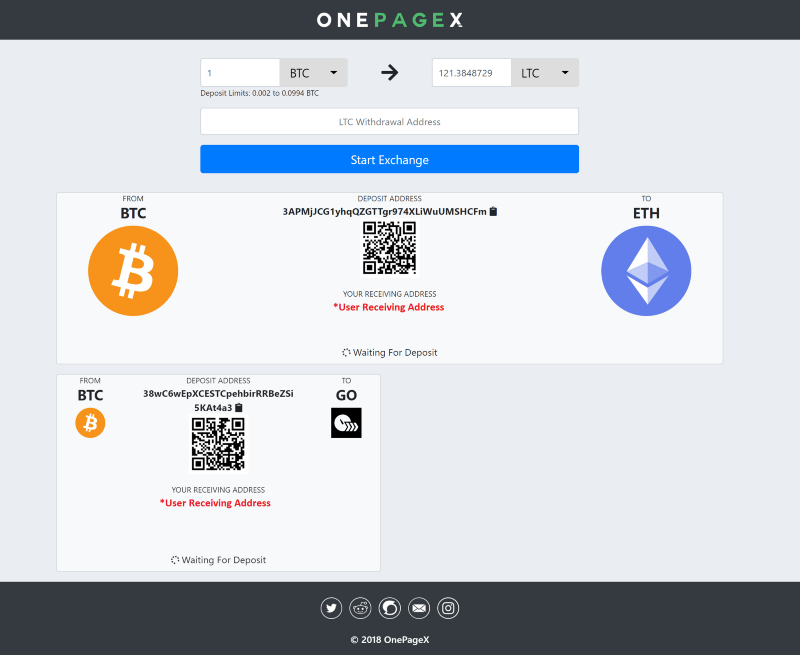800x655 pixels.
Task: Open the Steemit icon in the footer
Action: 390,608
